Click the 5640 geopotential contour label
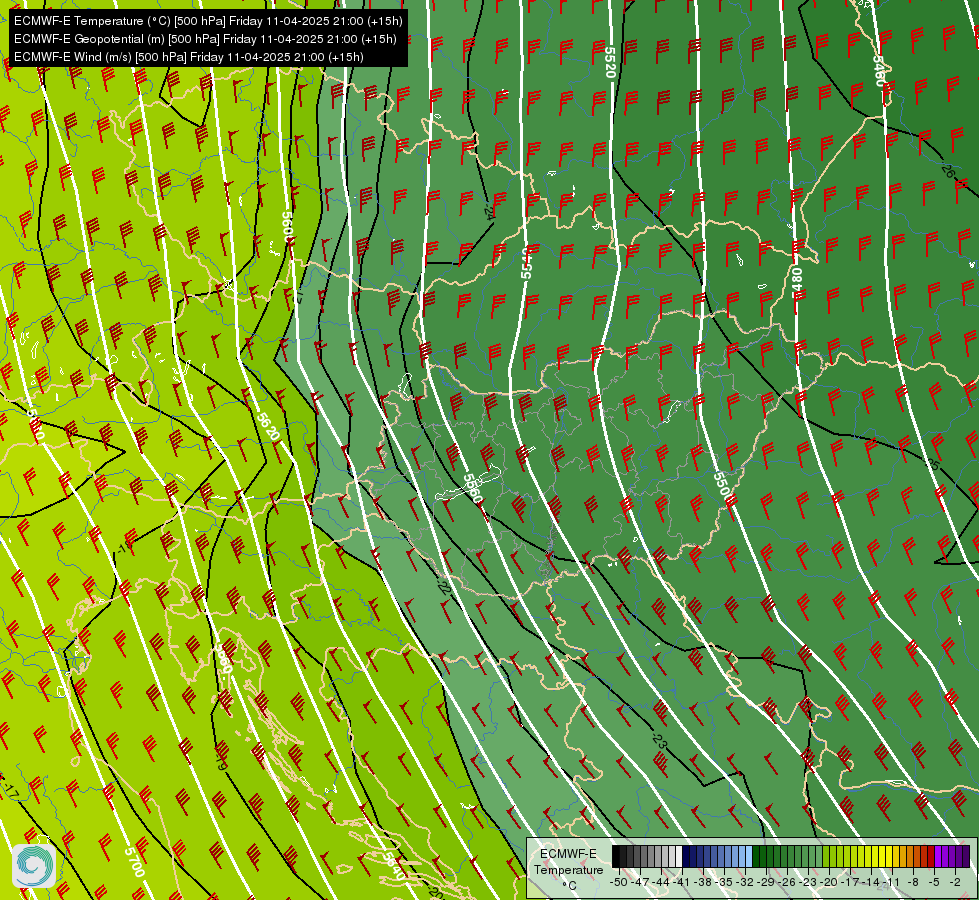Viewport: 979px width, 900px height. click(394, 868)
